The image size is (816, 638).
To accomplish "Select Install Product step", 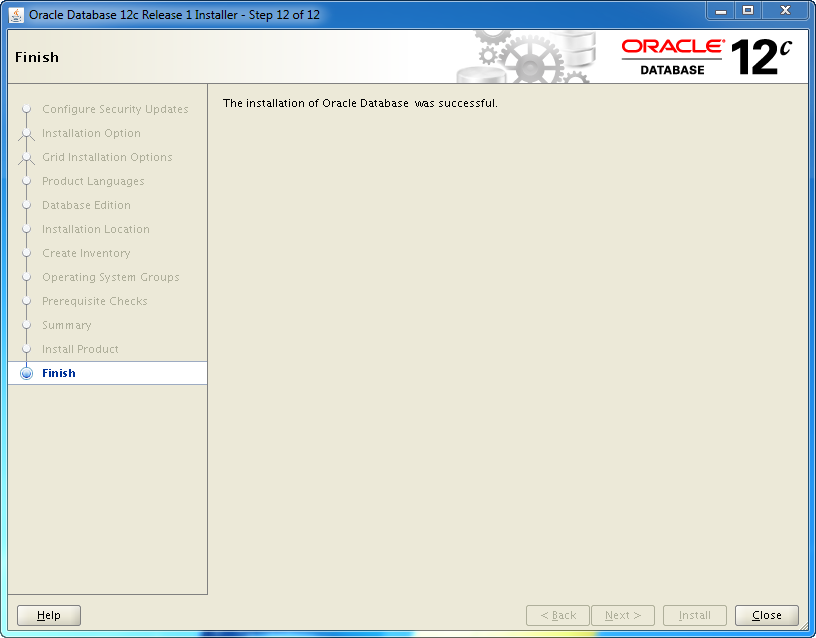I will point(80,349).
